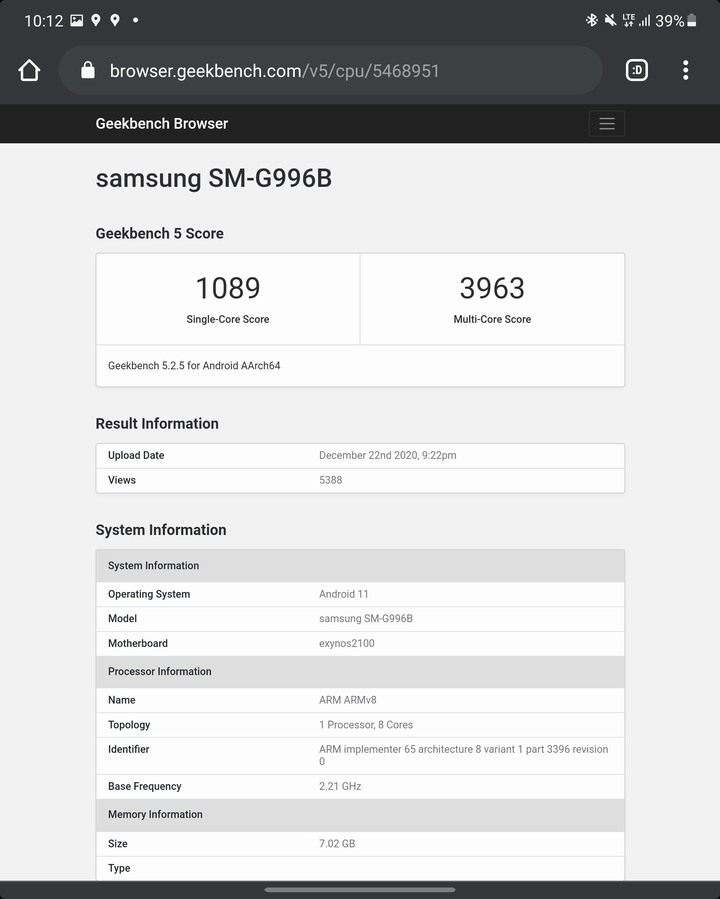Tap the URL address field

click(331, 71)
